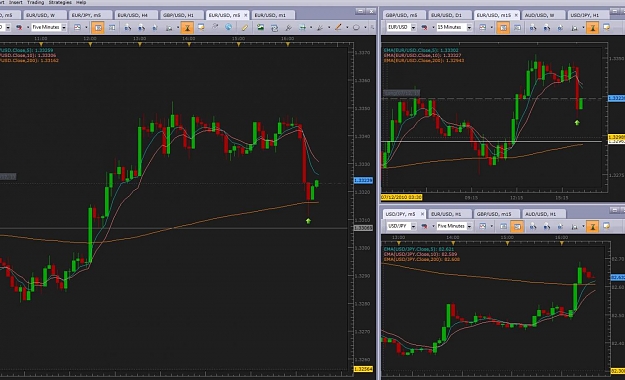
Task: Open the Trading menu
Action: click(35, 2)
